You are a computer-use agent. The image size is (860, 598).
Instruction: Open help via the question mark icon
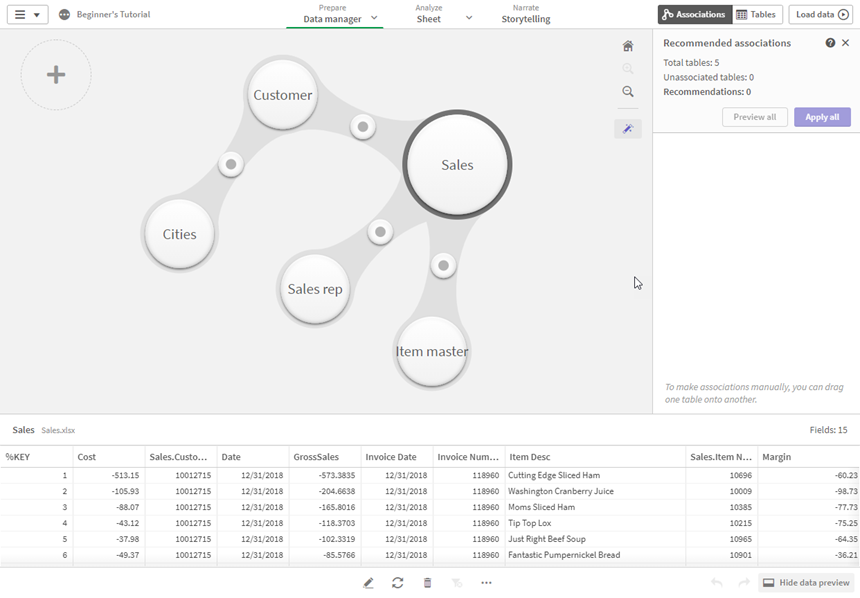[x=830, y=43]
